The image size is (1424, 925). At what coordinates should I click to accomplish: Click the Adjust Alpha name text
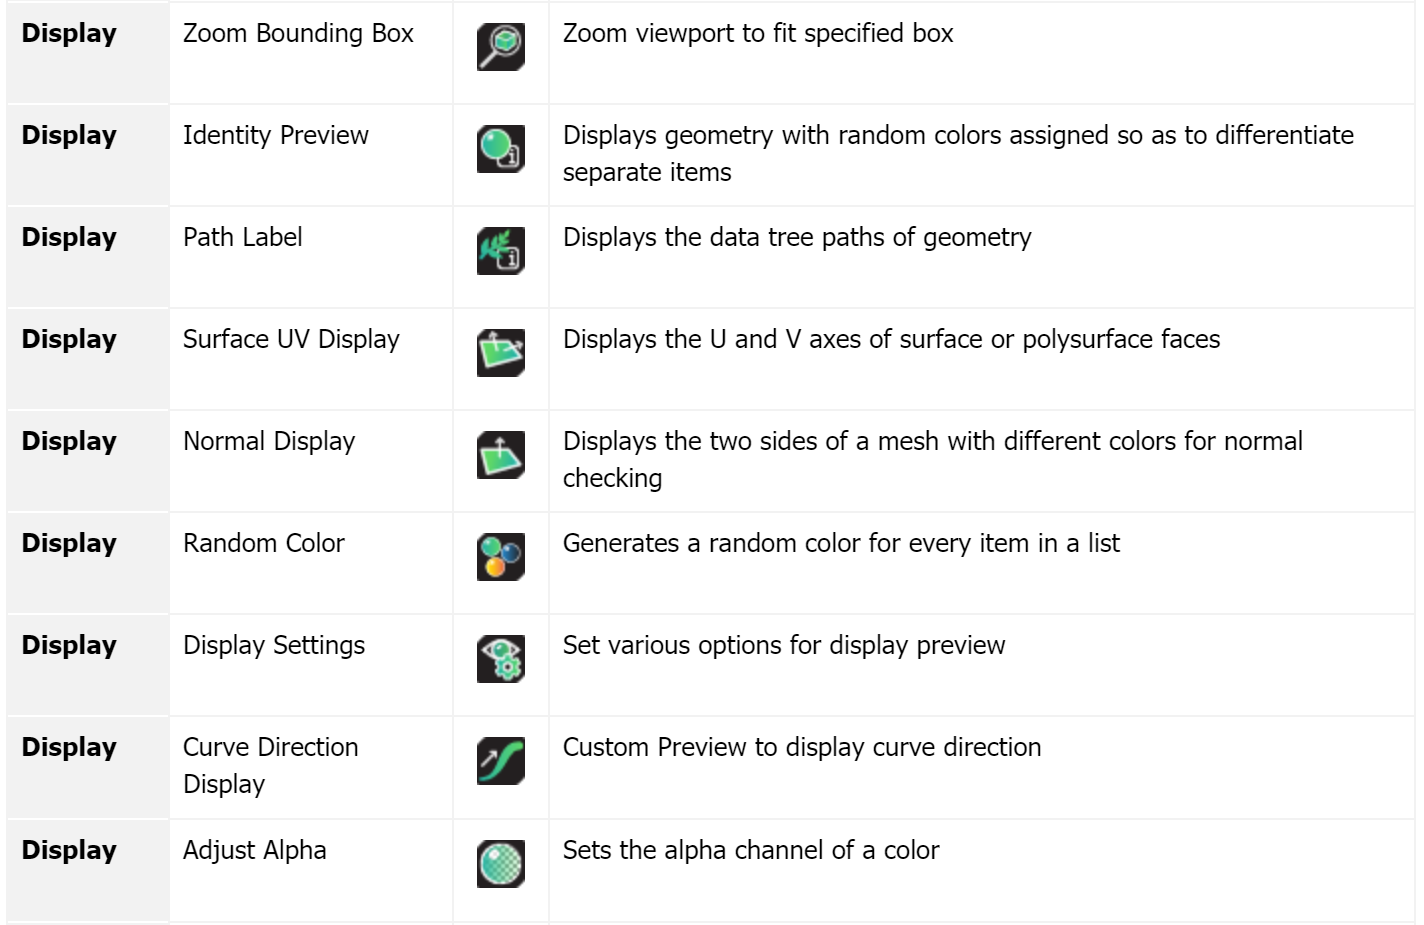tap(255, 850)
